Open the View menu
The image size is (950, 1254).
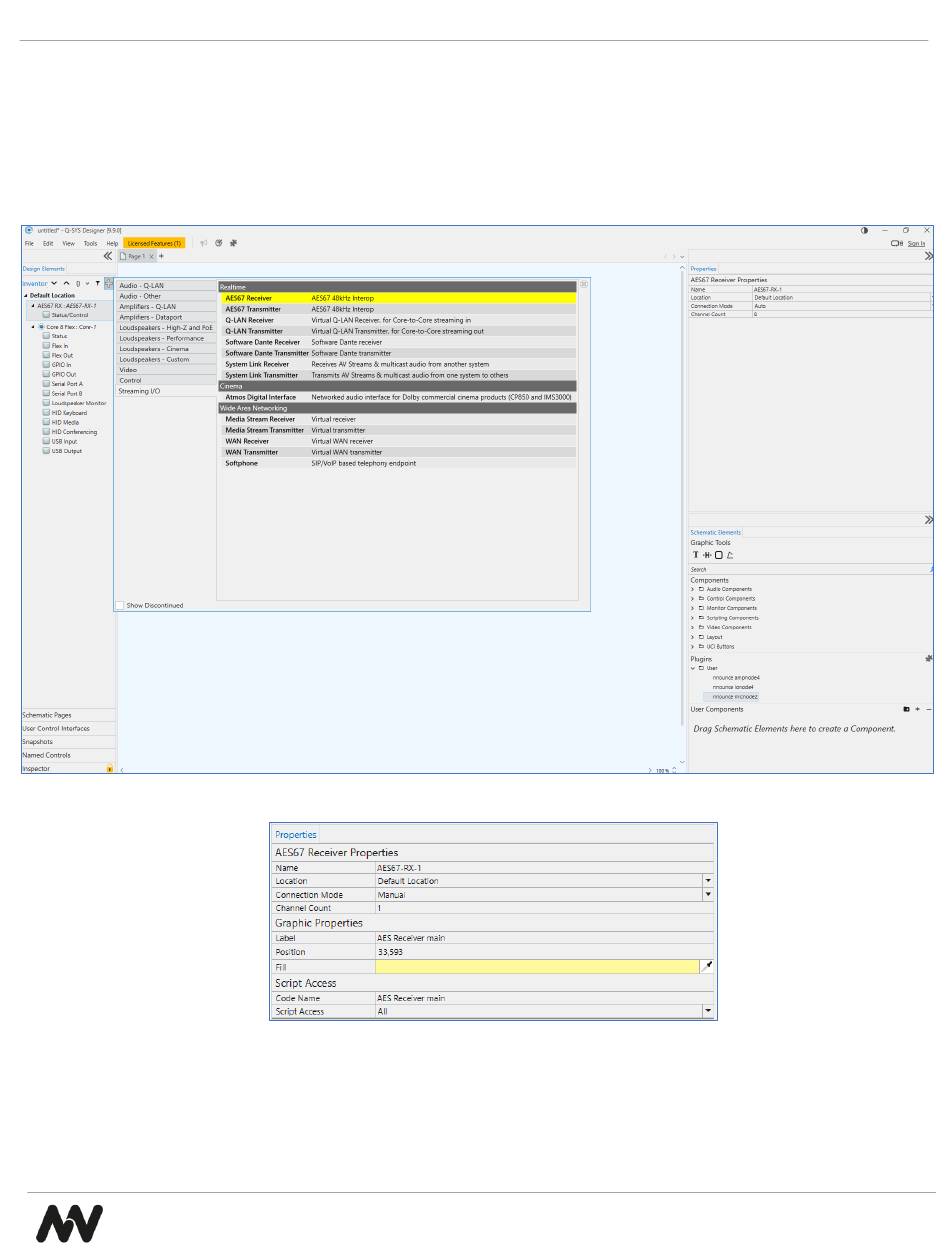pyautogui.click(x=68, y=243)
